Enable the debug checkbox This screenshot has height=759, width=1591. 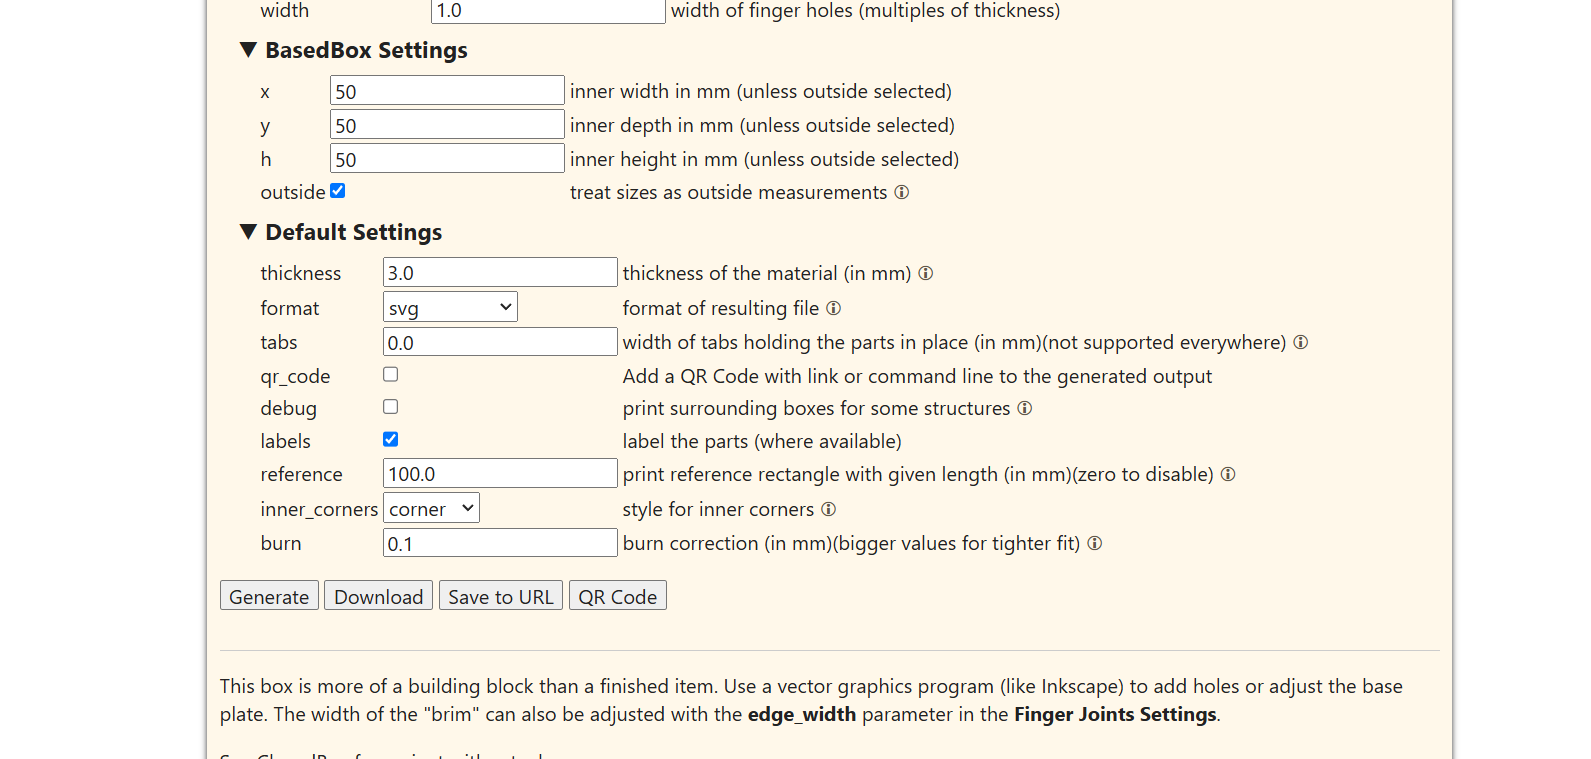[x=390, y=407]
